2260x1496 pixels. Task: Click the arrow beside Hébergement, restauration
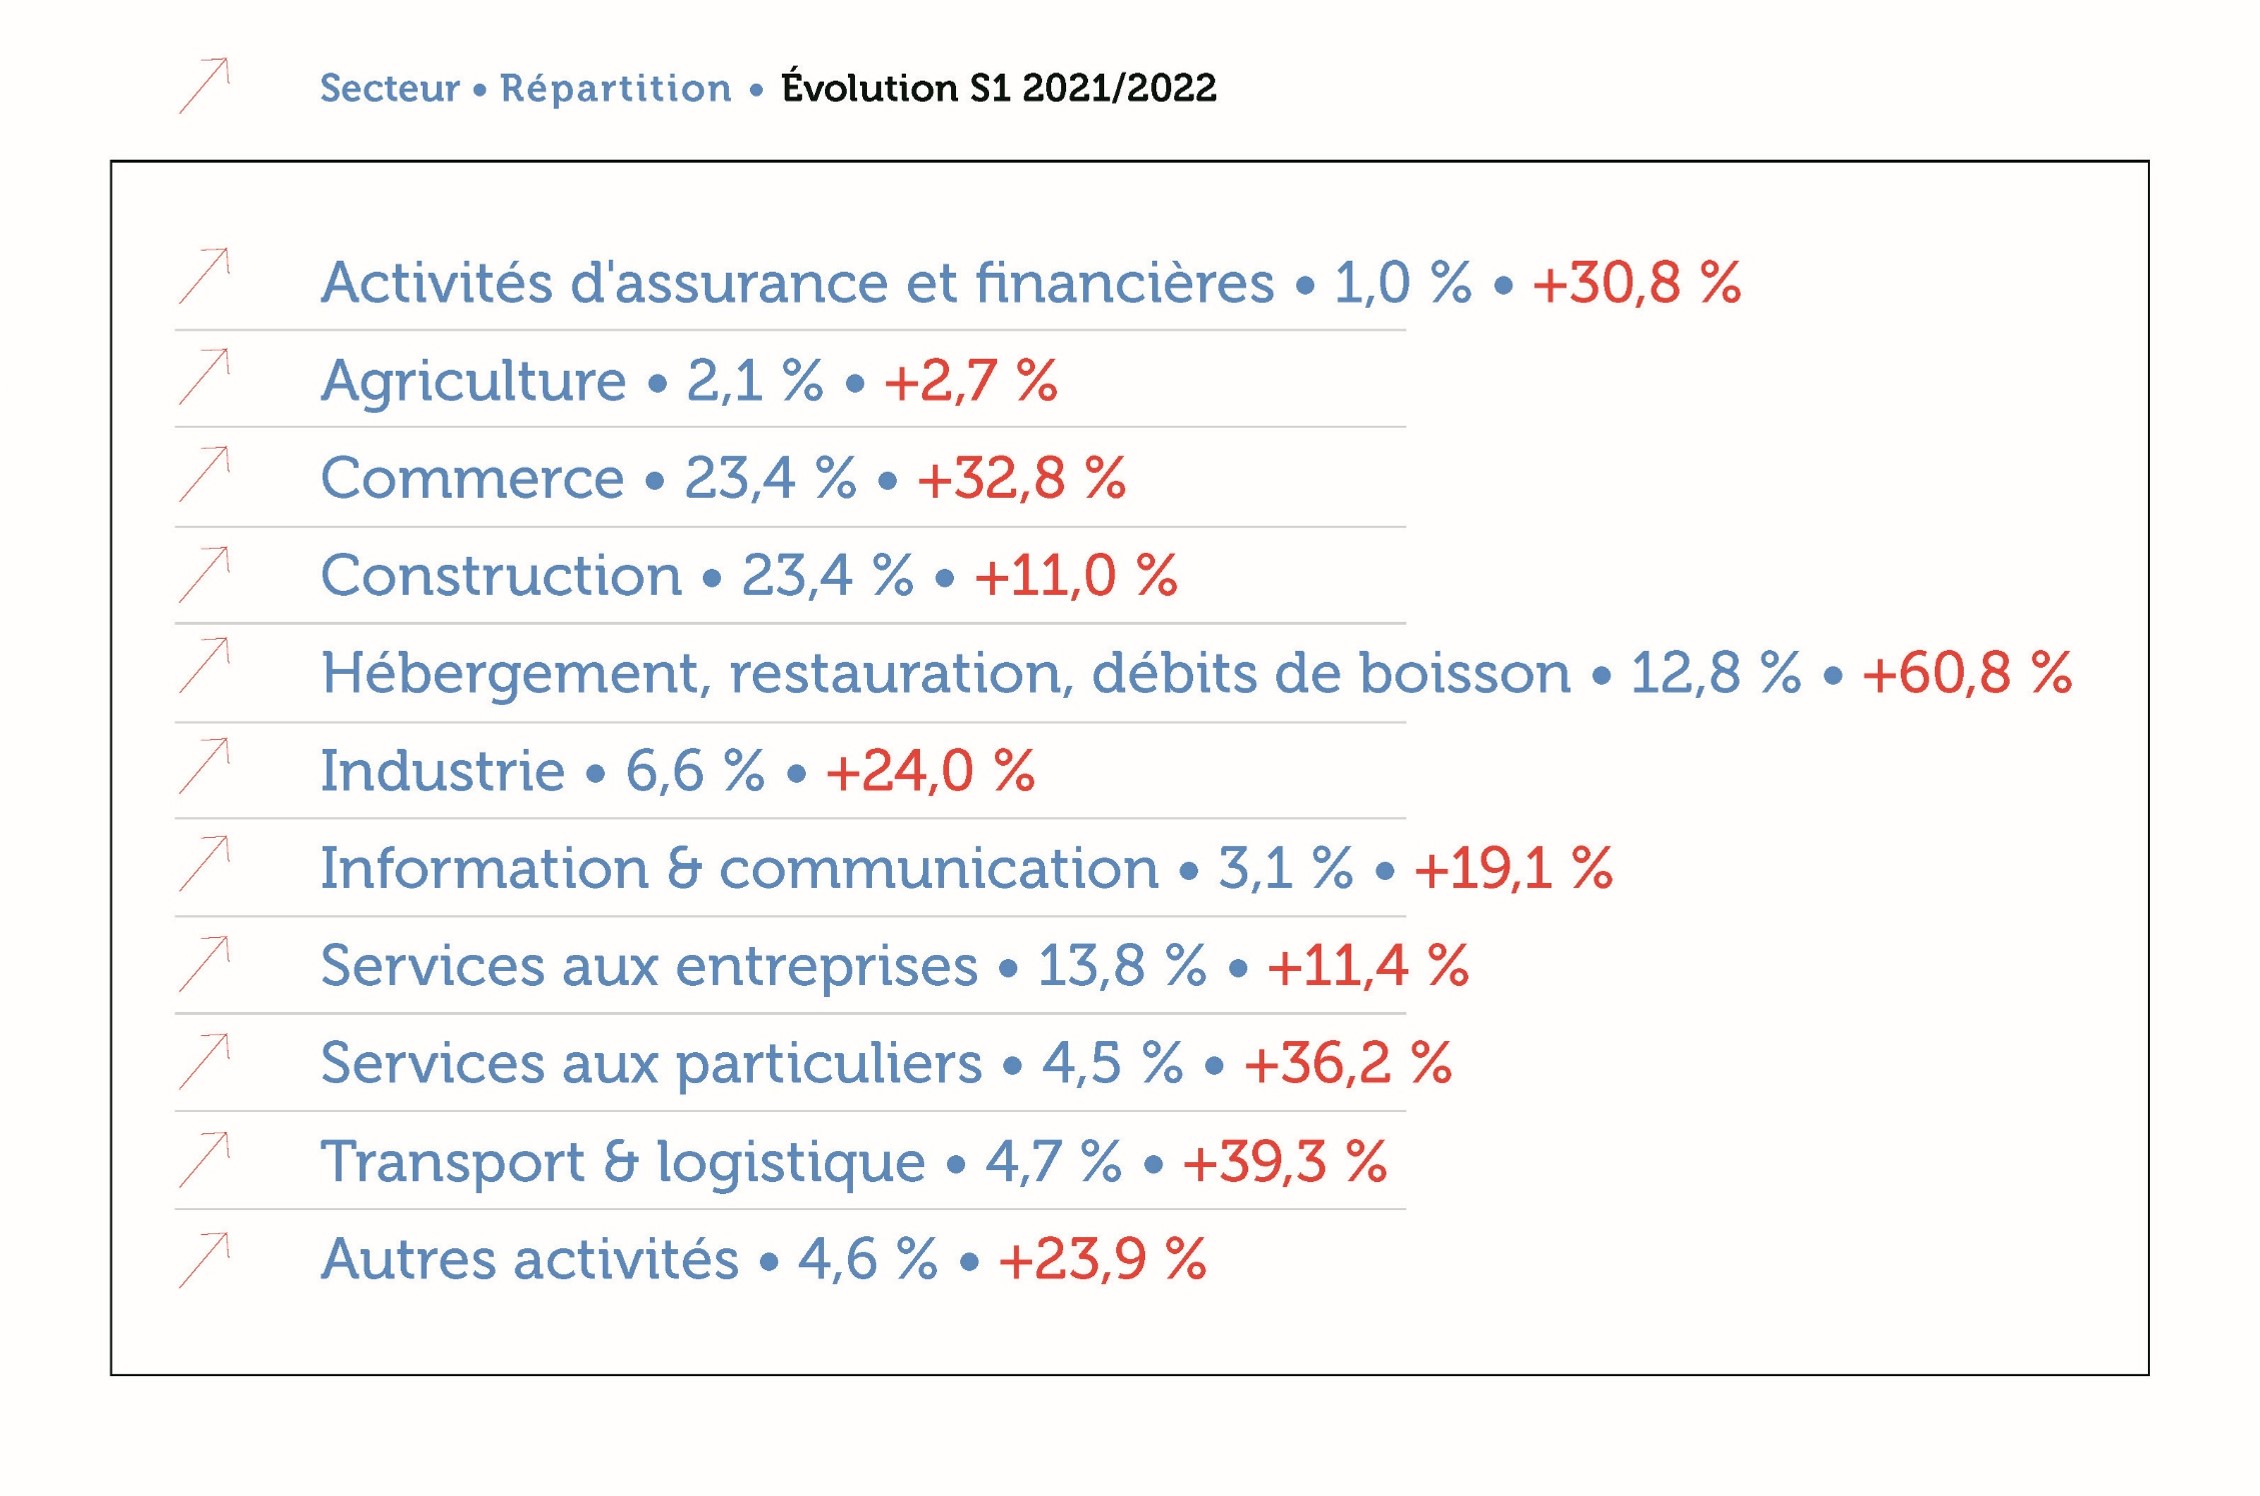pos(205,666)
